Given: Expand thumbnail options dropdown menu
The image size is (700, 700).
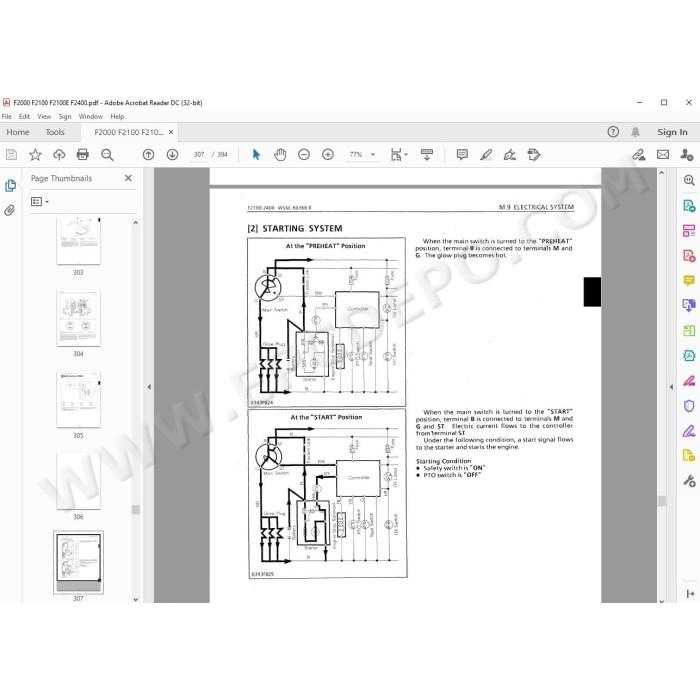Looking at the screenshot, I should 40,202.
